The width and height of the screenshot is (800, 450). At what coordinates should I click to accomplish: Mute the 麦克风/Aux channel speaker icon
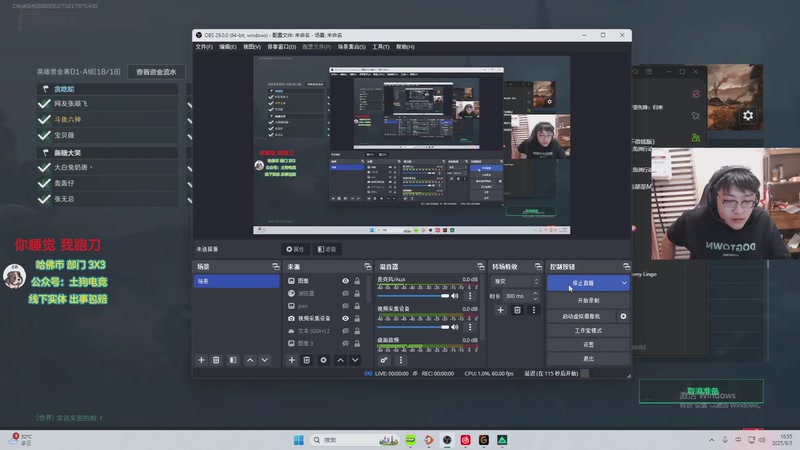pos(455,296)
